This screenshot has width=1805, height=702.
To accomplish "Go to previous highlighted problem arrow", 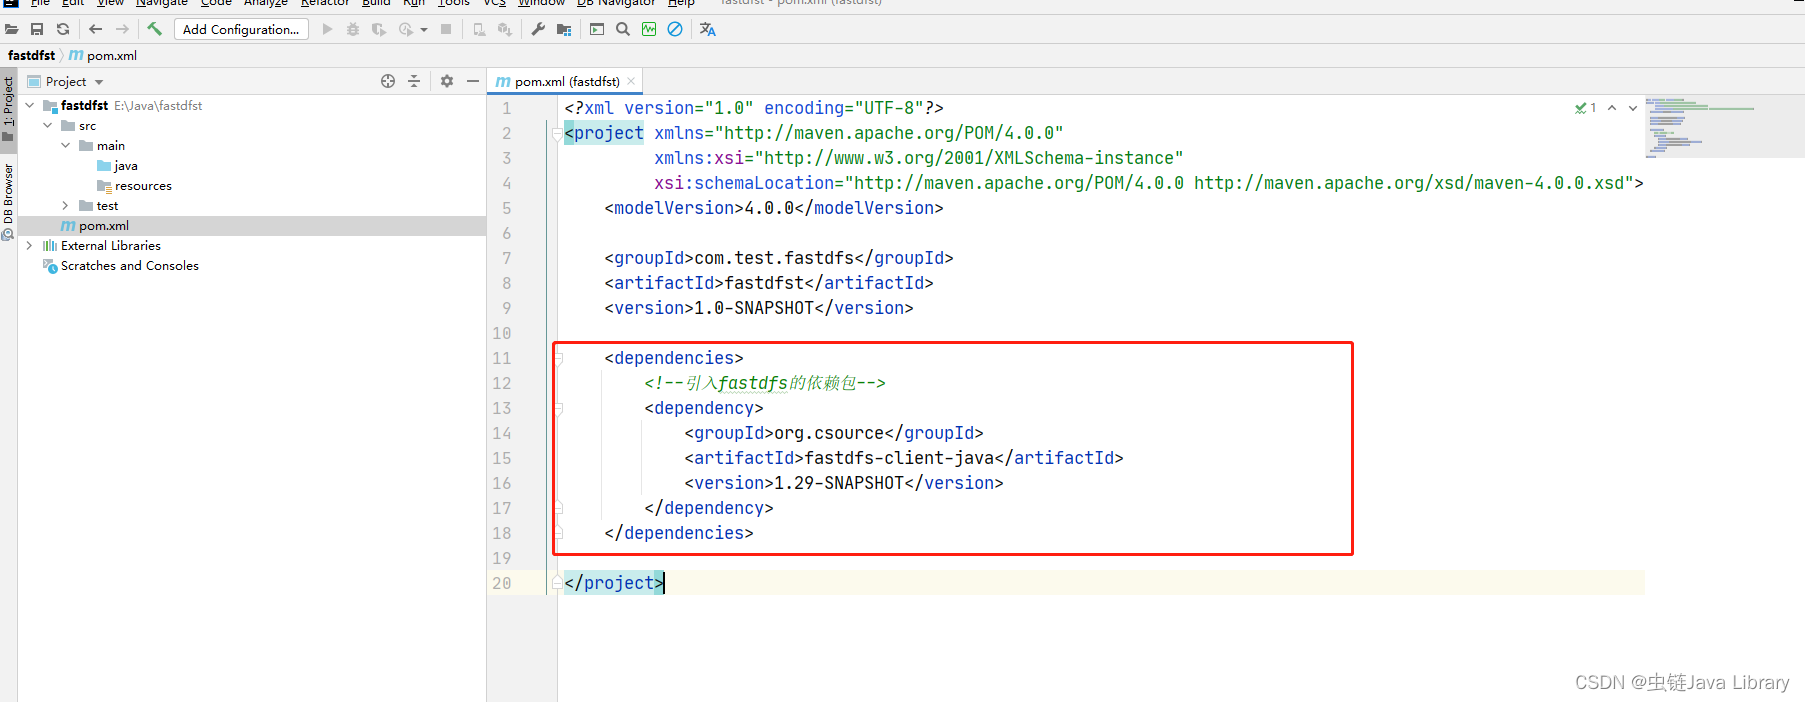I will [x=1612, y=107].
